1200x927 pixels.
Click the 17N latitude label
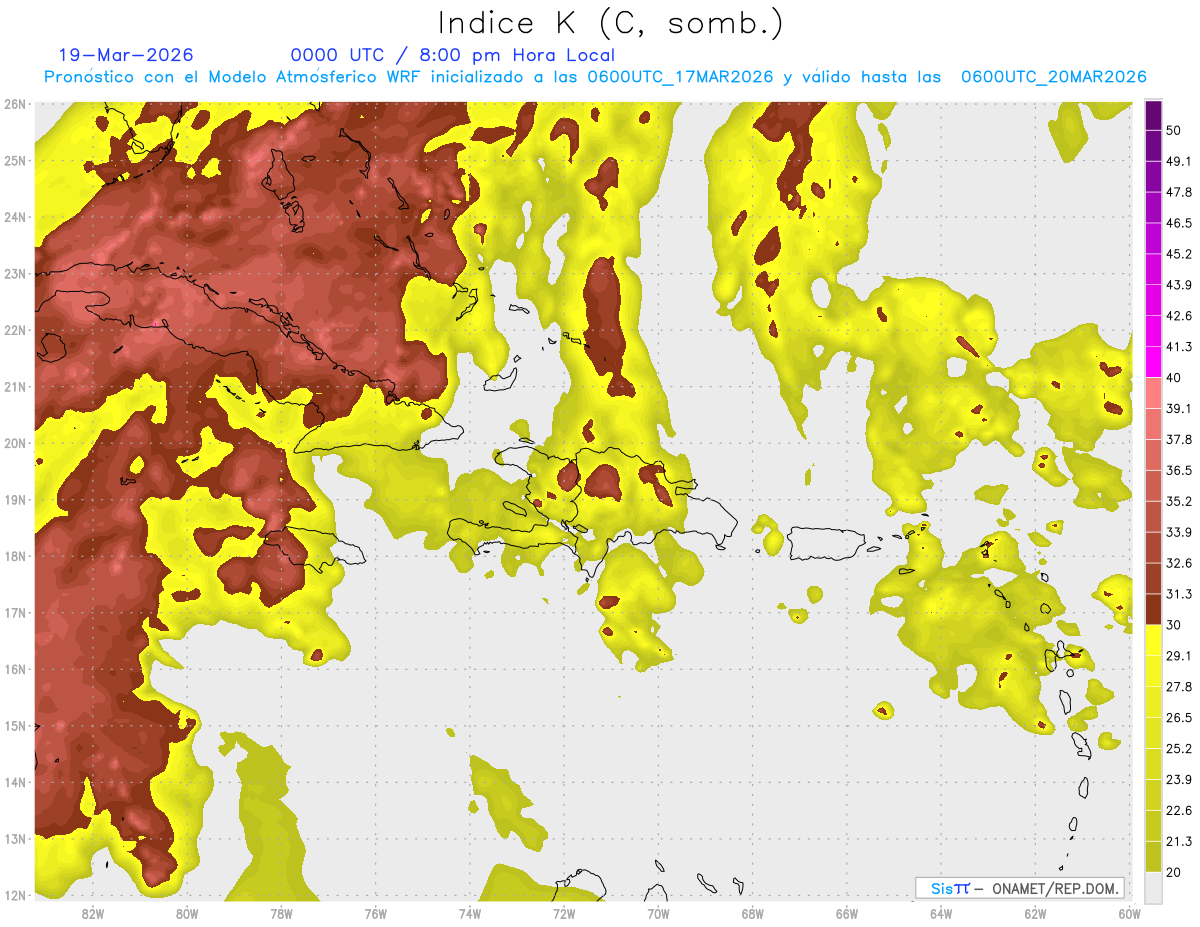[x=16, y=613]
